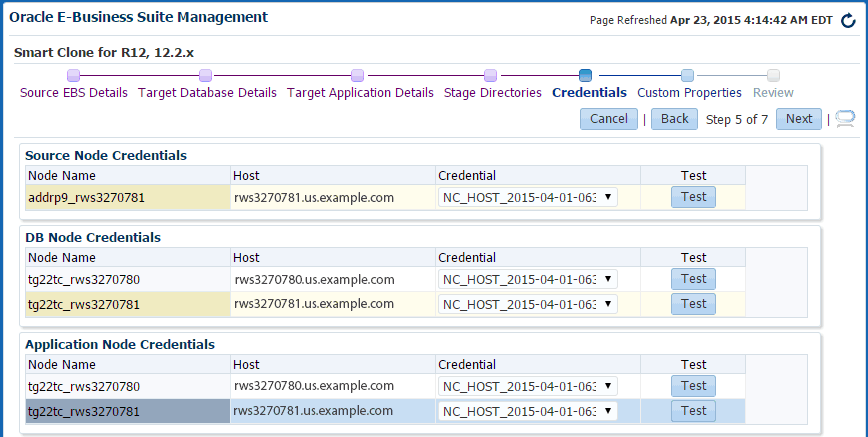Go to the Target Application Details step
Image resolution: width=868 pixels, height=437 pixels.
(360, 92)
